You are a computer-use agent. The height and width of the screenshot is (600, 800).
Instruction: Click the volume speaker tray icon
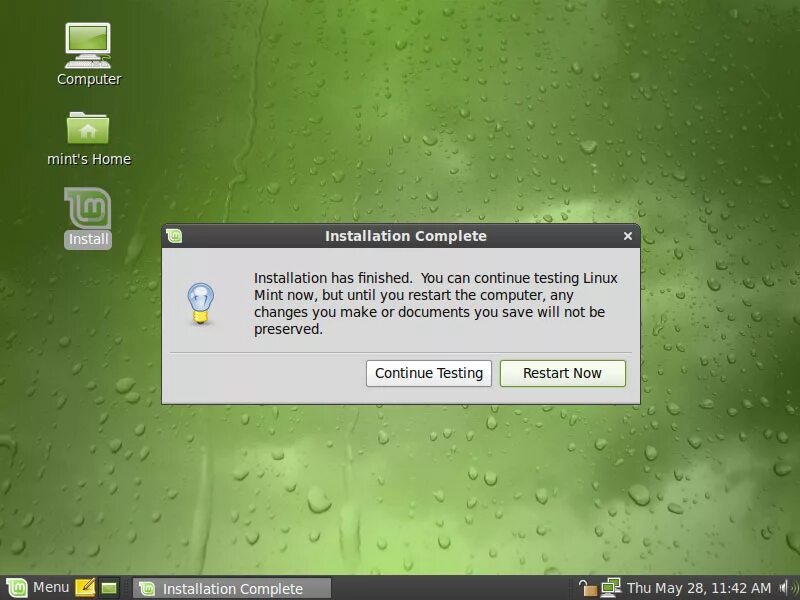pyautogui.click(x=788, y=588)
